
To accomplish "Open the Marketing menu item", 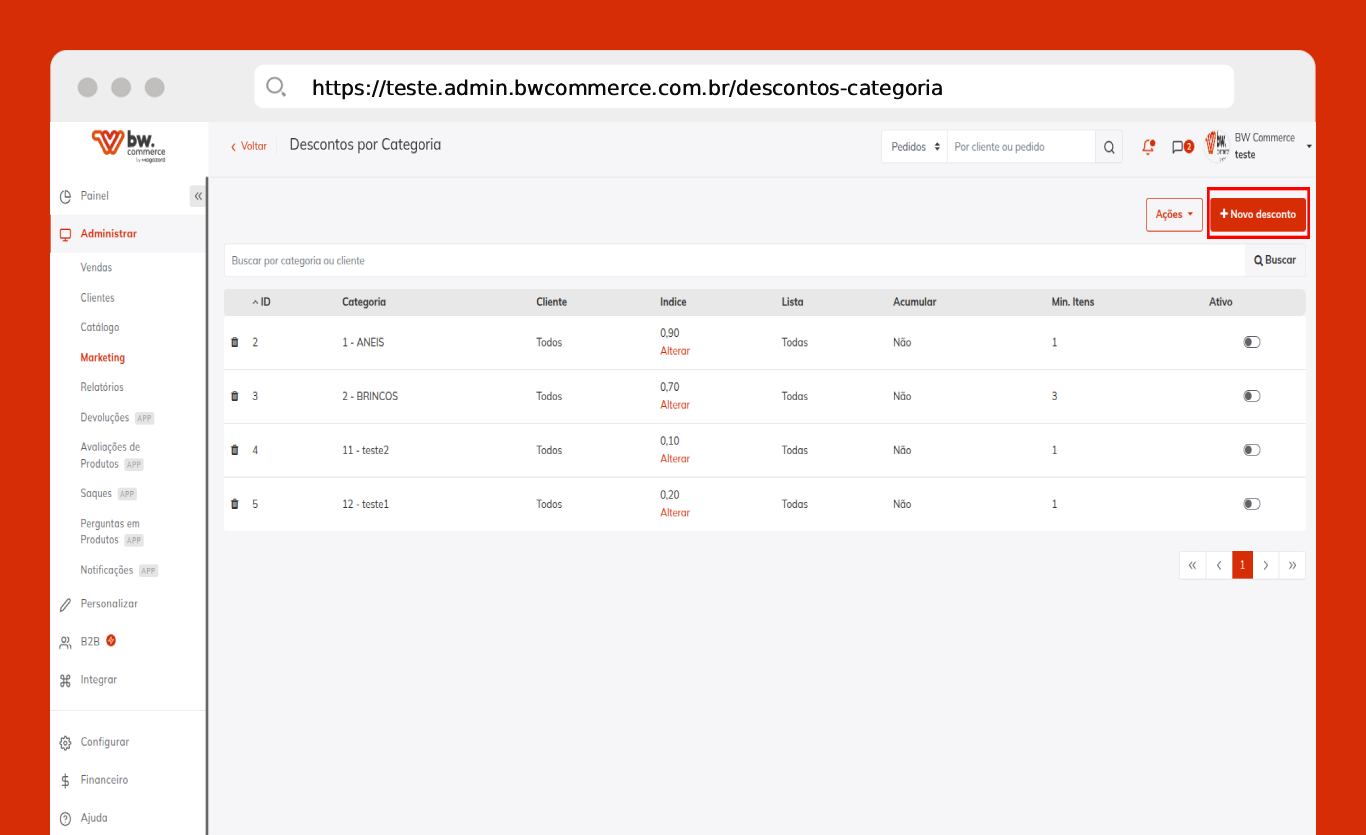I will pyautogui.click(x=103, y=357).
